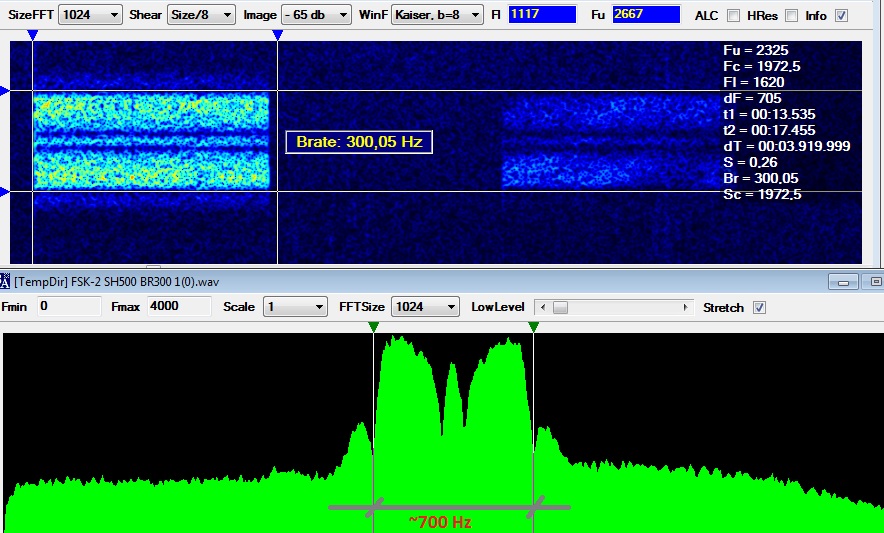Enable the ALC checkbox

[x=733, y=16]
